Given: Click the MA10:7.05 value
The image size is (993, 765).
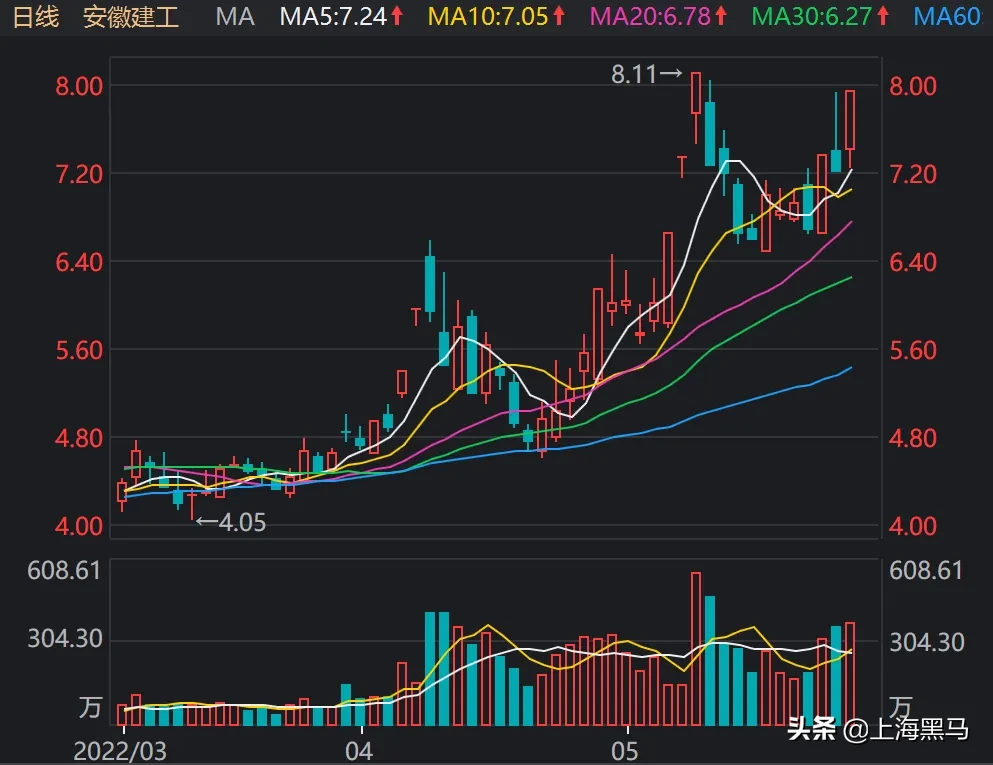Looking at the screenshot, I should pos(488,17).
